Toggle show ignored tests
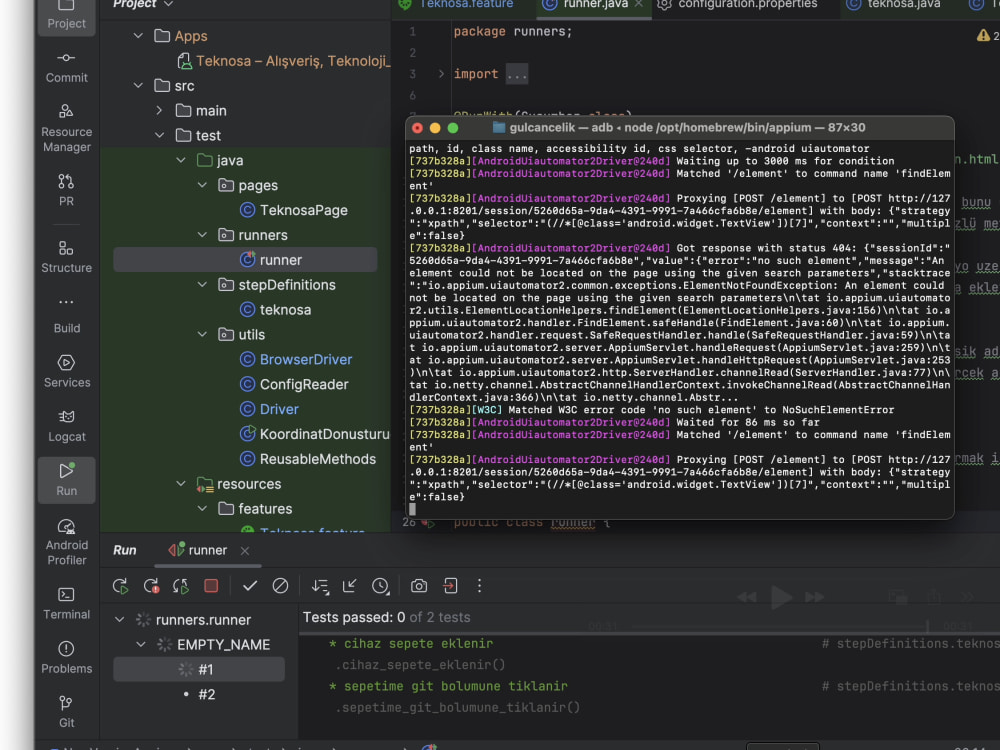 click(x=280, y=586)
